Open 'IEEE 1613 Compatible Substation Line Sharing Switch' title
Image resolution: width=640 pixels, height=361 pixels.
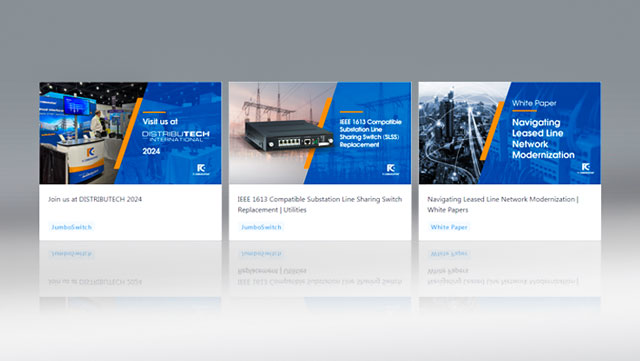pyautogui.click(x=320, y=205)
